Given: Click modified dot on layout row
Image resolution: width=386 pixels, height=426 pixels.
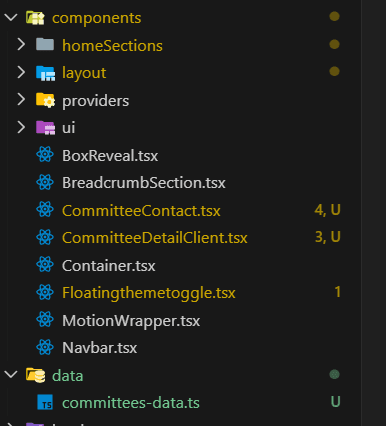Looking at the screenshot, I should [334, 71].
